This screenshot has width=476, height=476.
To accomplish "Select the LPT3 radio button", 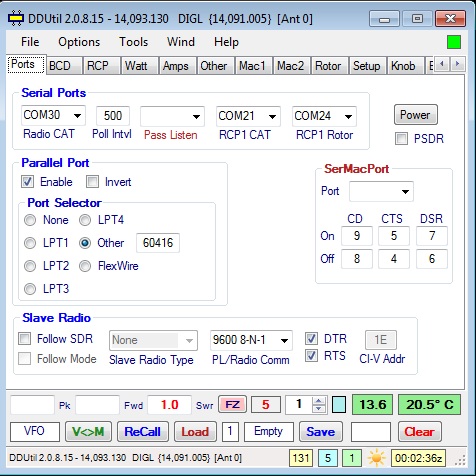I will tap(30, 289).
